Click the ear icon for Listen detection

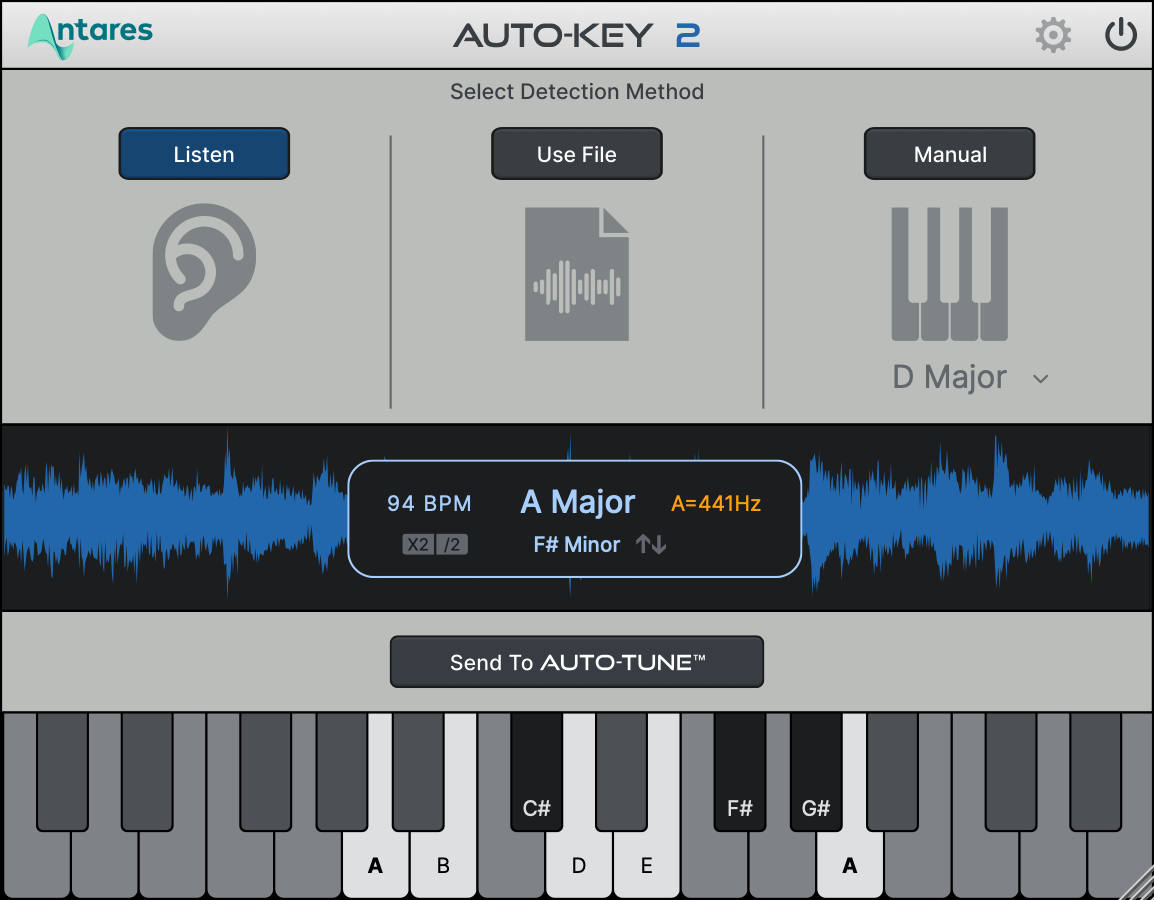point(204,271)
